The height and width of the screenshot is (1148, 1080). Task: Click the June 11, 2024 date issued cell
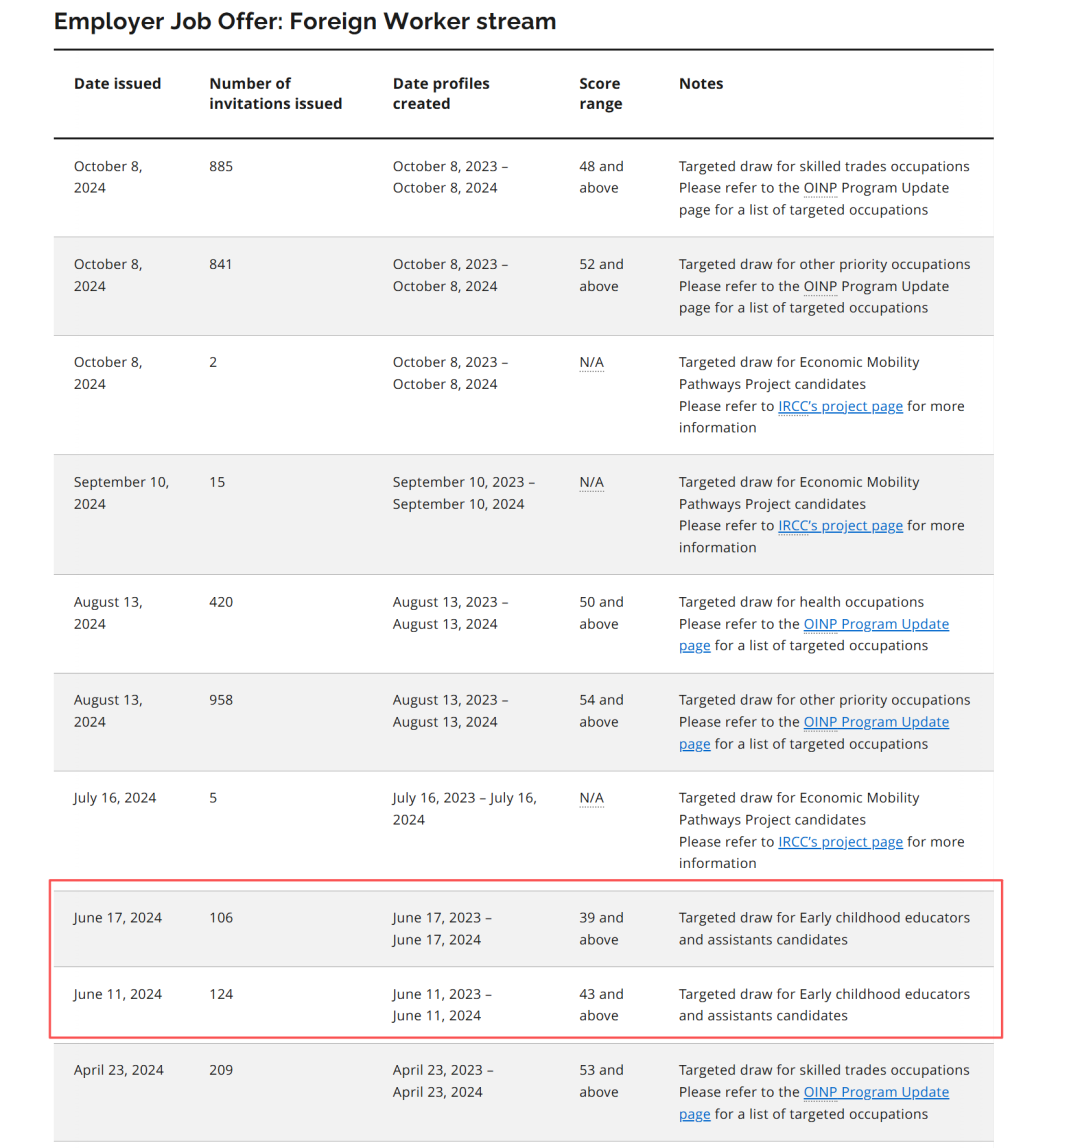pos(118,994)
